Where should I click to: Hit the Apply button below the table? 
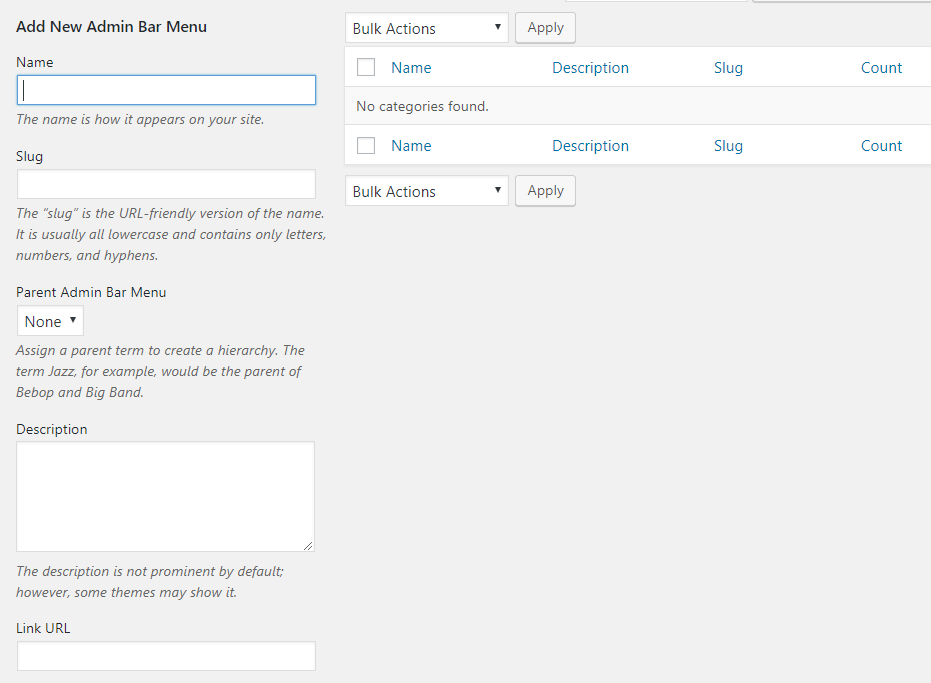pyautogui.click(x=545, y=191)
